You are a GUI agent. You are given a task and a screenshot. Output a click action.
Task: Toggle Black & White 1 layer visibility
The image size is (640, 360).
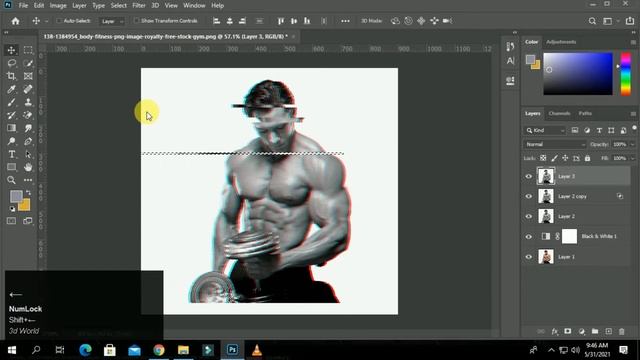(529, 236)
